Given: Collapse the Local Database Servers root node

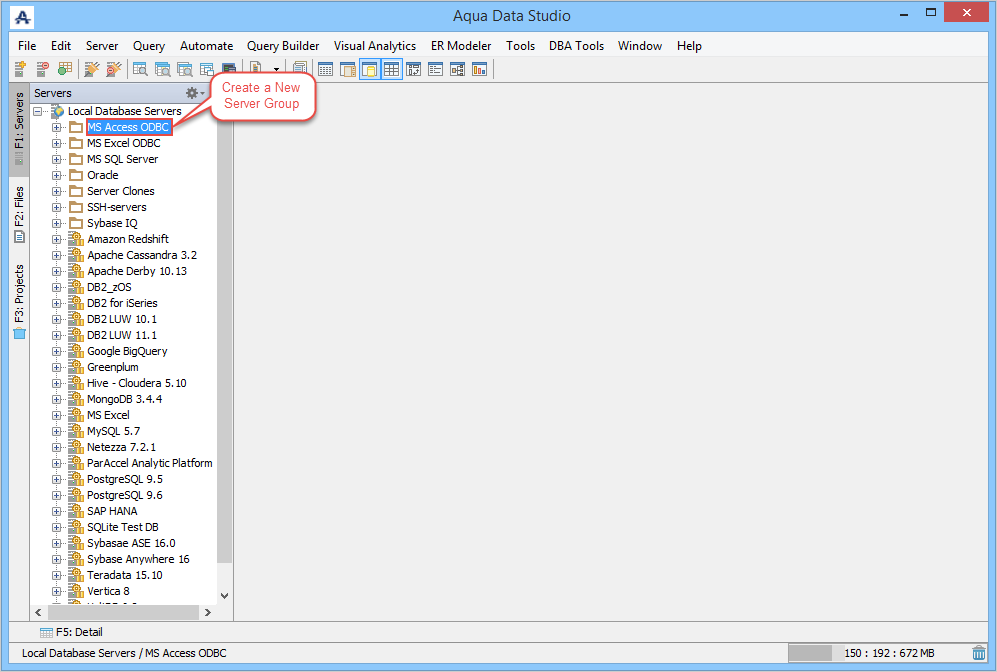Looking at the screenshot, I should [x=38, y=111].
